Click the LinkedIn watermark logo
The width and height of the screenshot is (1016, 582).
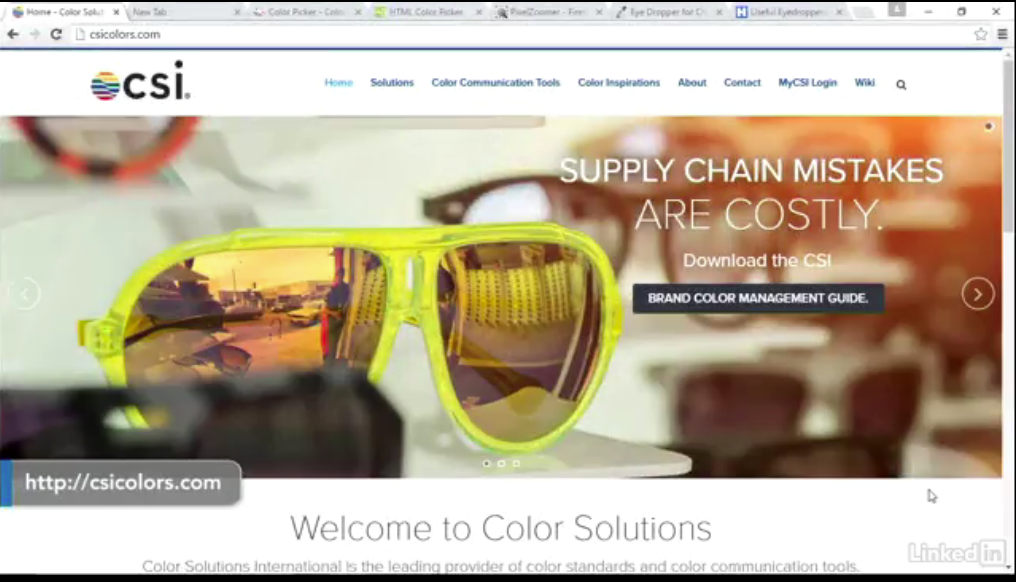pyautogui.click(x=957, y=551)
